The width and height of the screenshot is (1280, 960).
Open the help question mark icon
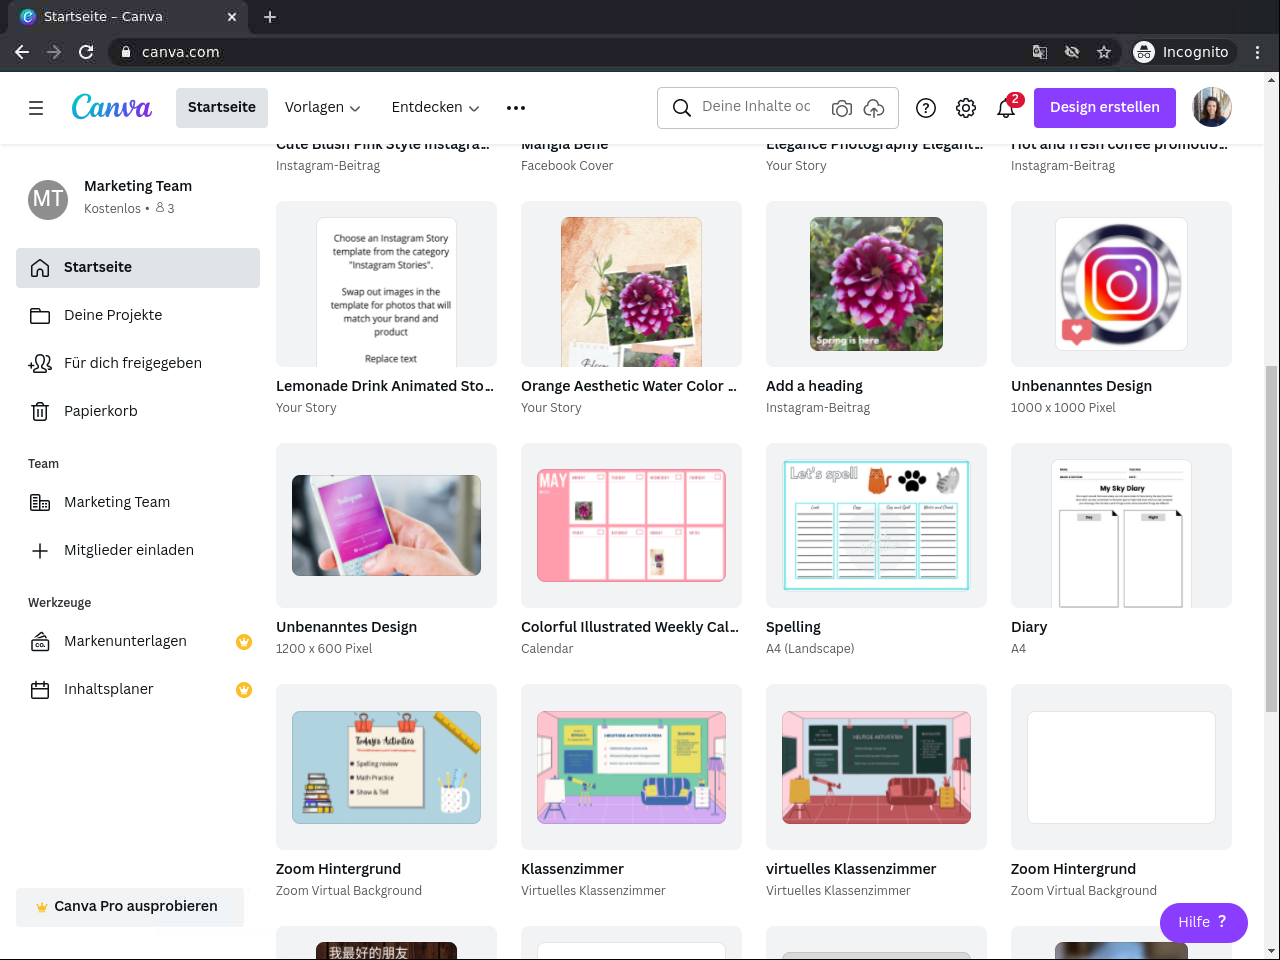pyautogui.click(x=926, y=108)
